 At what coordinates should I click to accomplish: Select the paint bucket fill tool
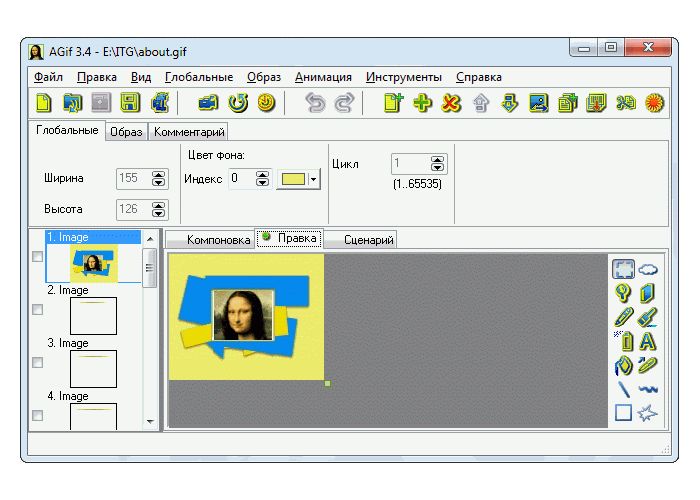(623, 366)
